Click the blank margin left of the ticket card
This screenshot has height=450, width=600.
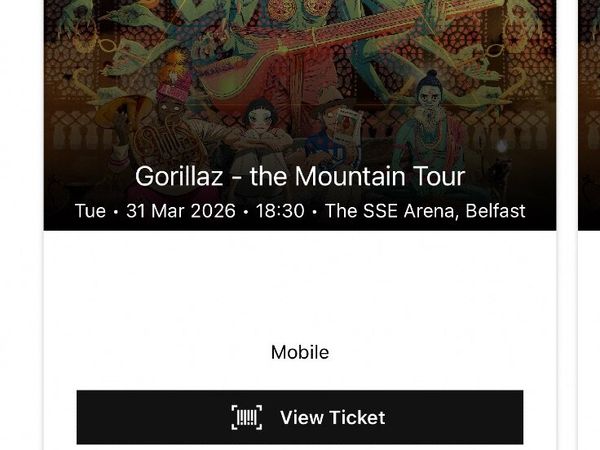click(x=20, y=300)
